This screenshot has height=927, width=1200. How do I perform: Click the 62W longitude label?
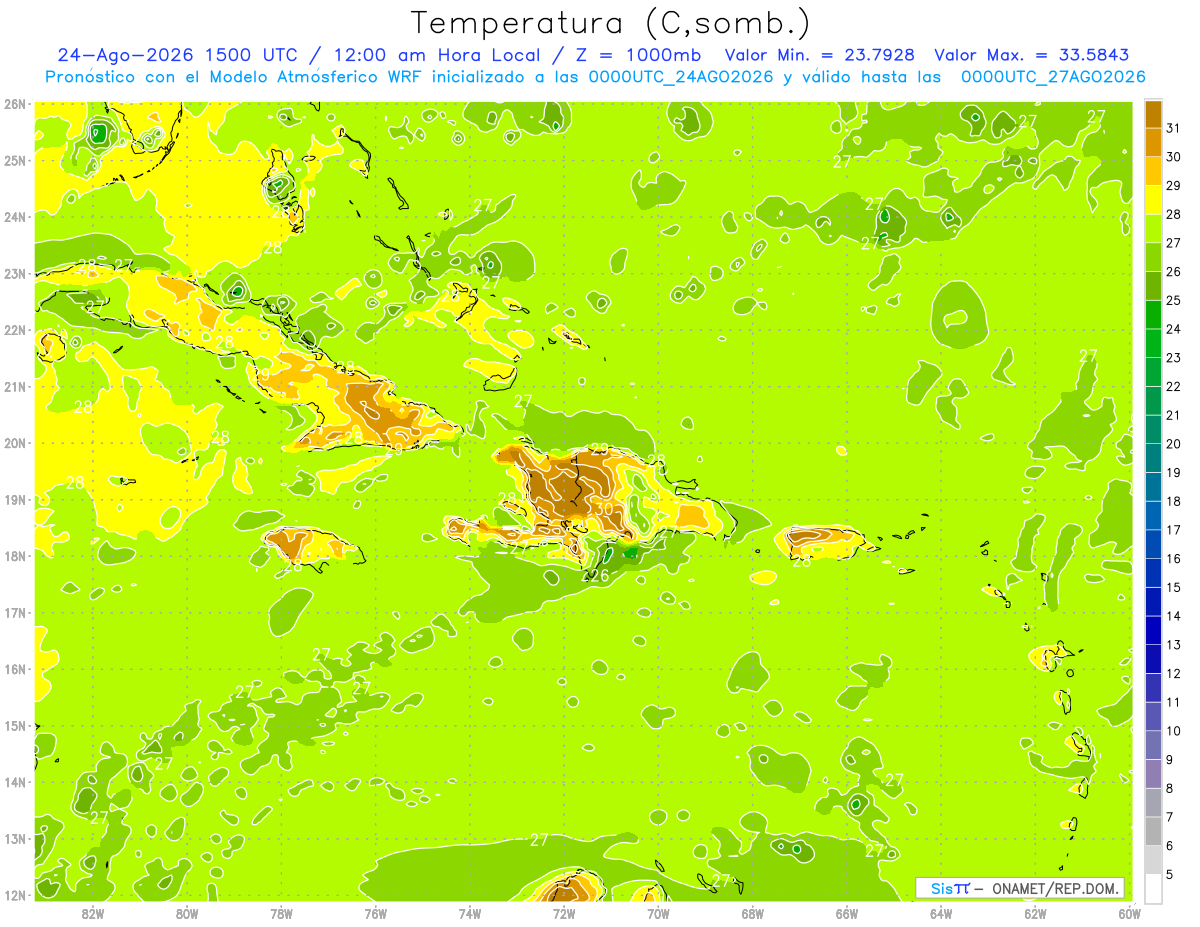(1035, 913)
